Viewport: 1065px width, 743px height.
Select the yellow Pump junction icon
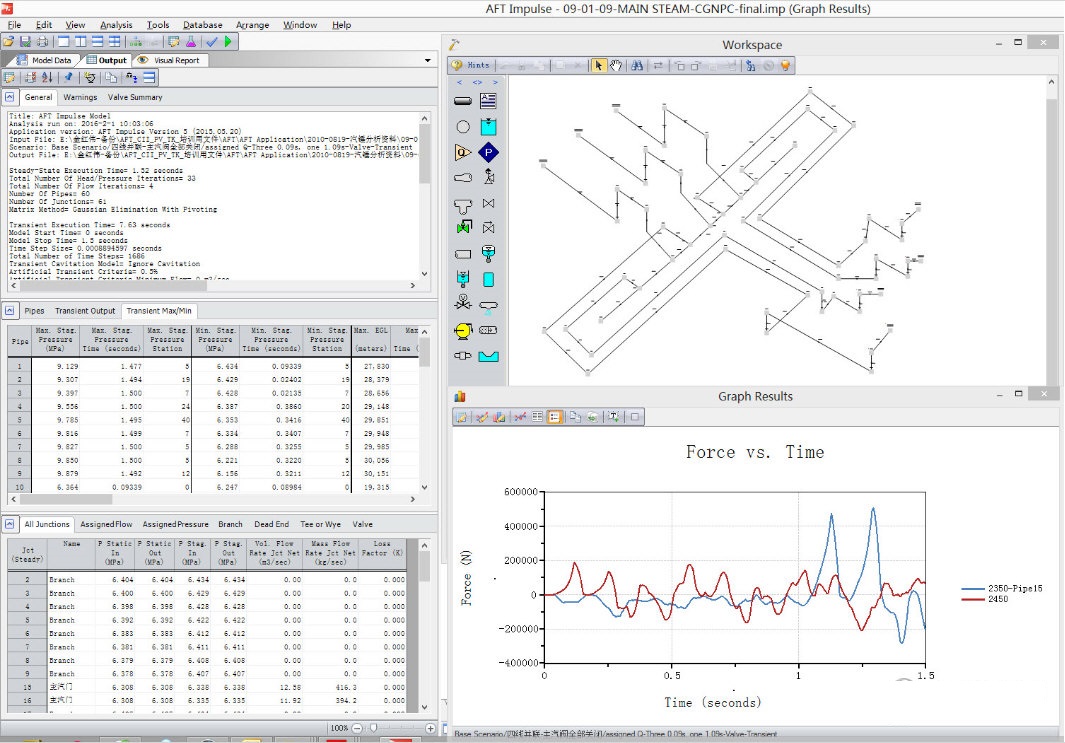[463, 330]
